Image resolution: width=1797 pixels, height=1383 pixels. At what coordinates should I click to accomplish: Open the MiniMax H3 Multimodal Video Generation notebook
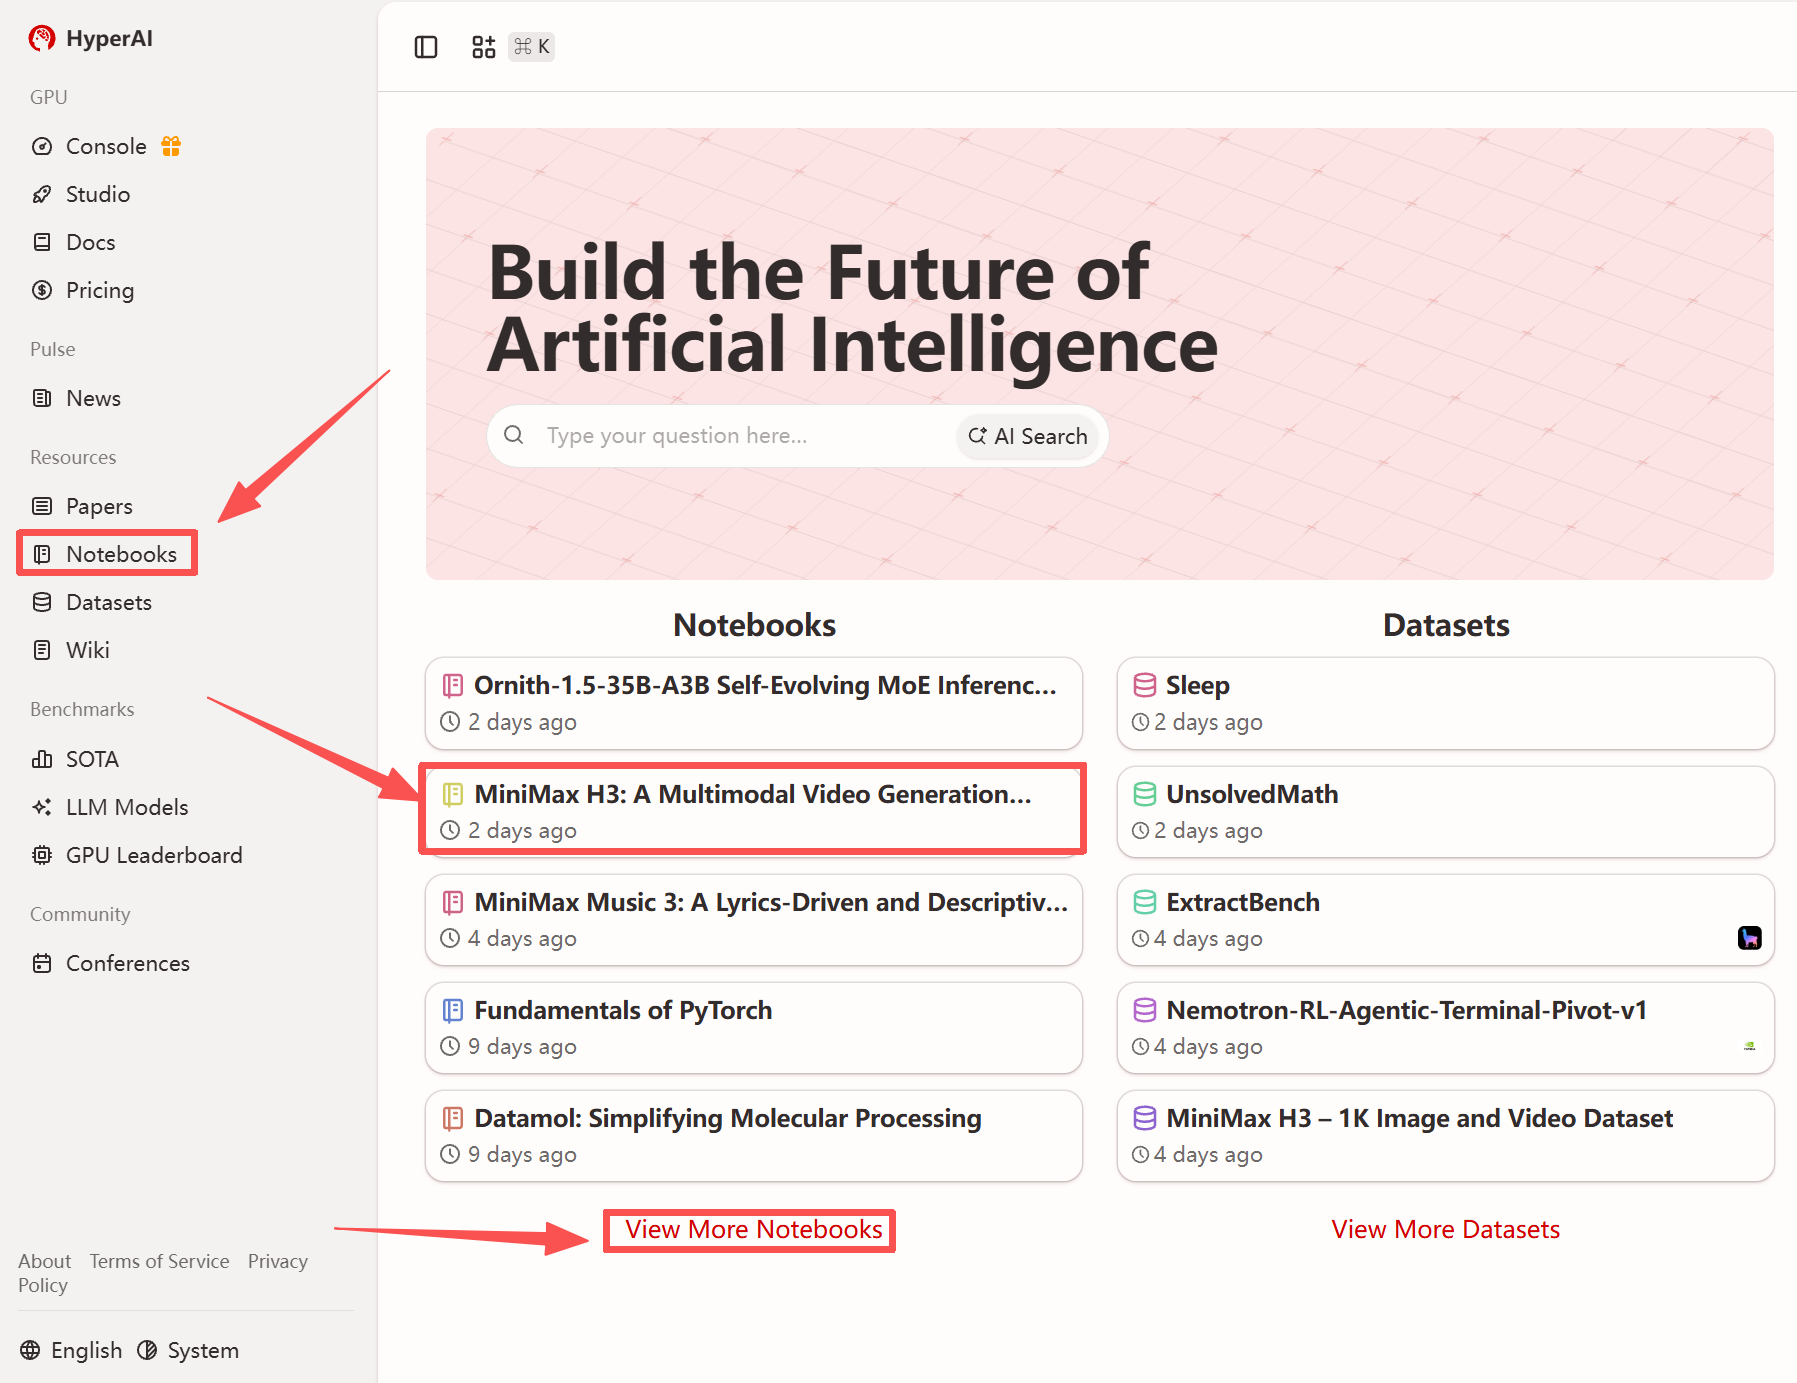(754, 811)
